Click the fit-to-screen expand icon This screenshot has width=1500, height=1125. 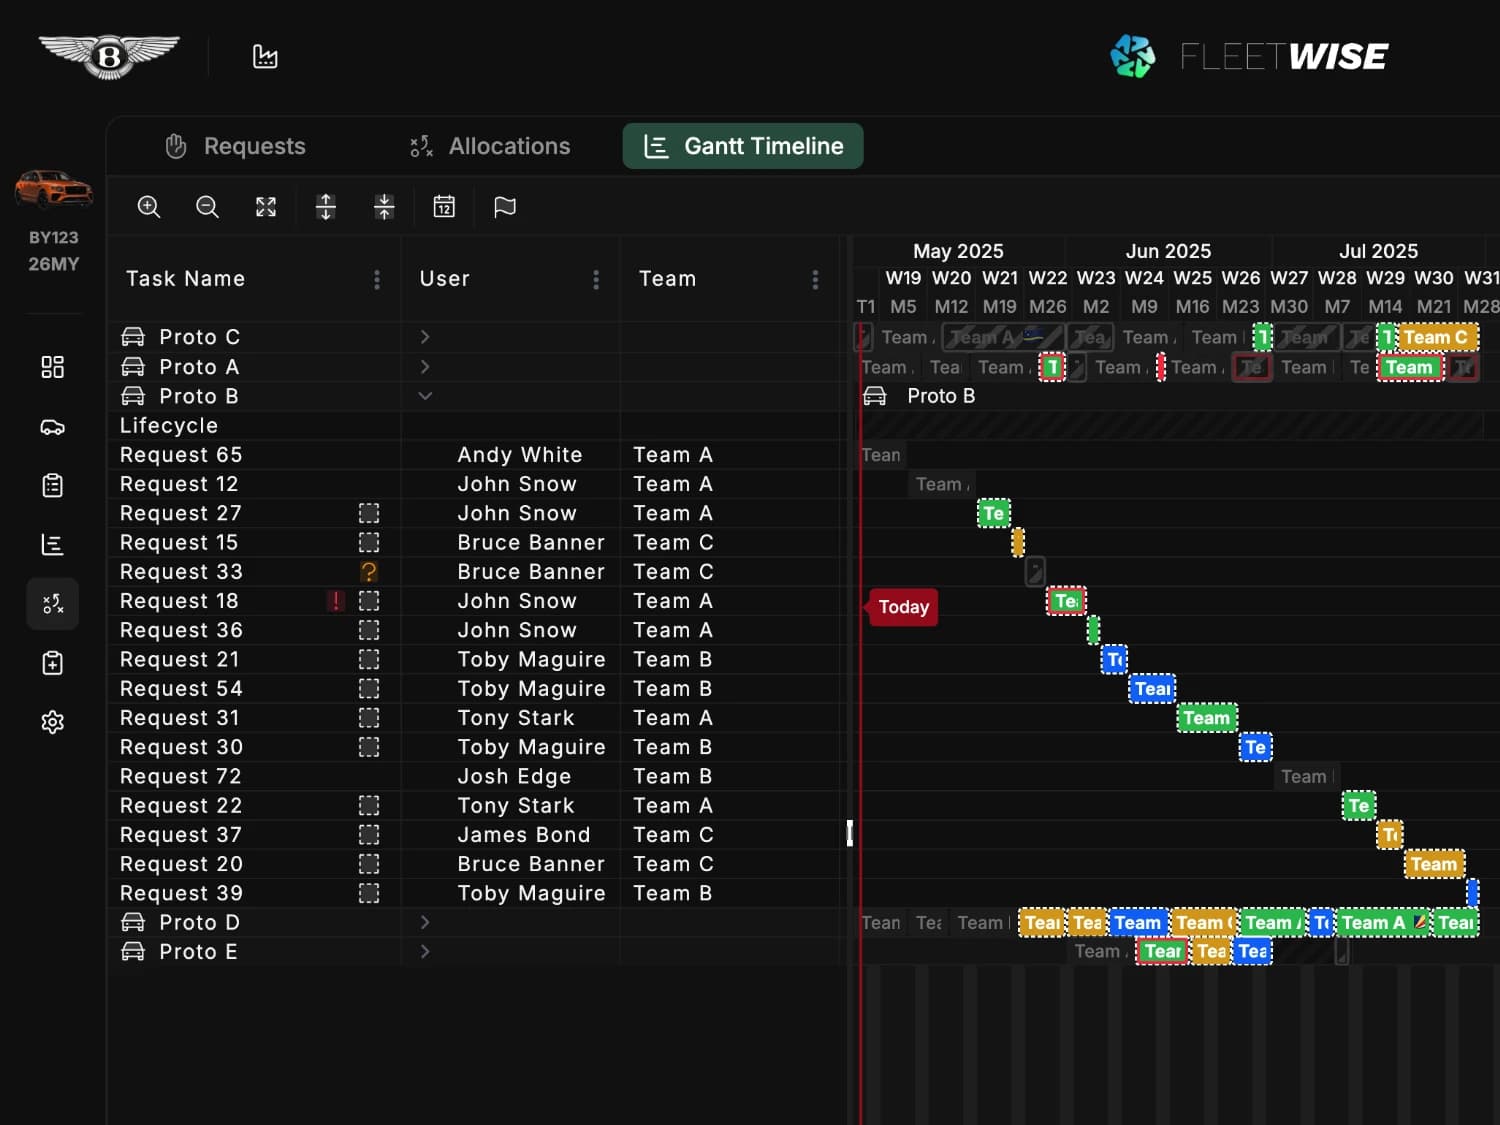[265, 207]
